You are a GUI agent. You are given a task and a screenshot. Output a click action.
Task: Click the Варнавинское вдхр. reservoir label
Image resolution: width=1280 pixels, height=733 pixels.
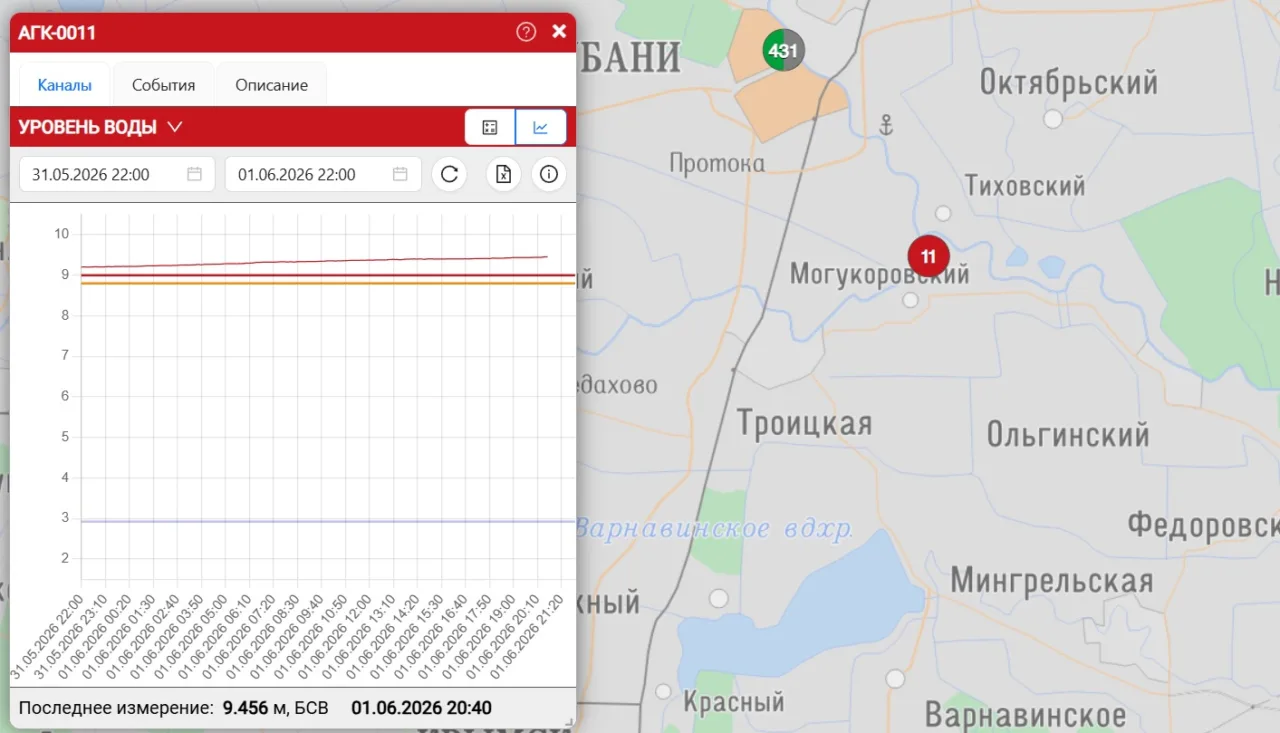[x=715, y=529]
